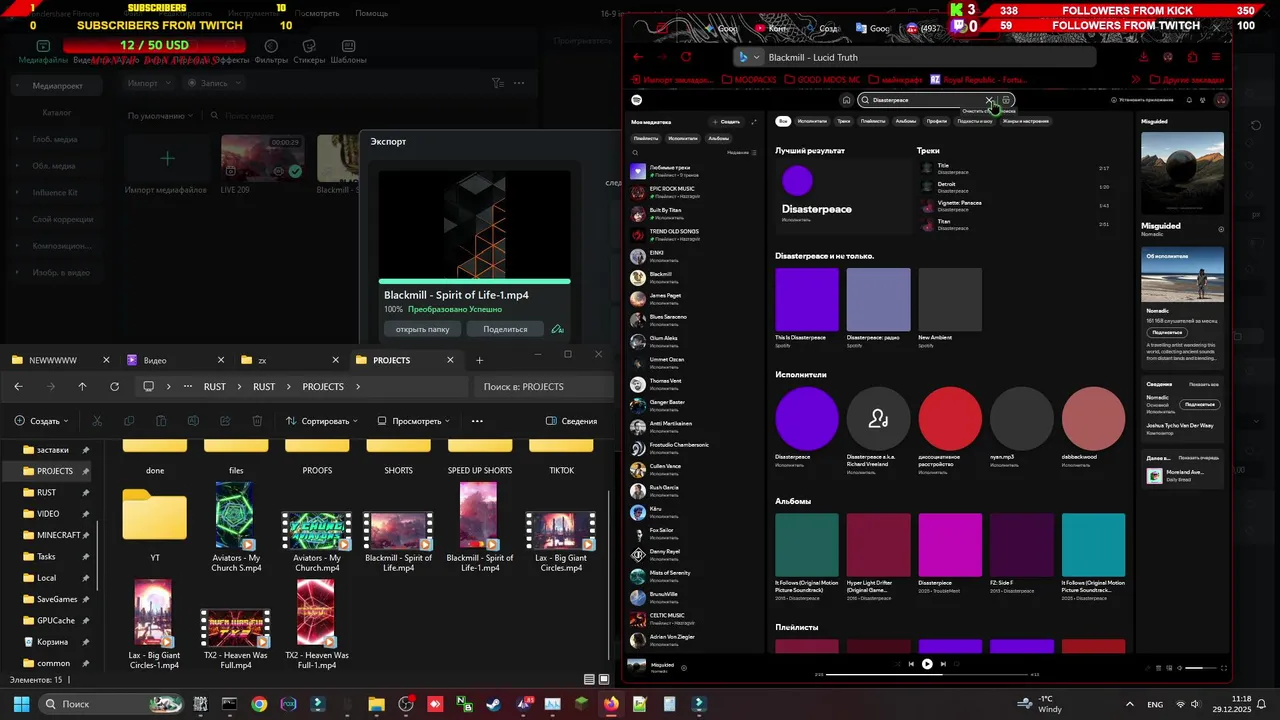Screen dimensions: 1280x720
Task: Open Запись dropdown in Filmora
Action: [213, 83]
